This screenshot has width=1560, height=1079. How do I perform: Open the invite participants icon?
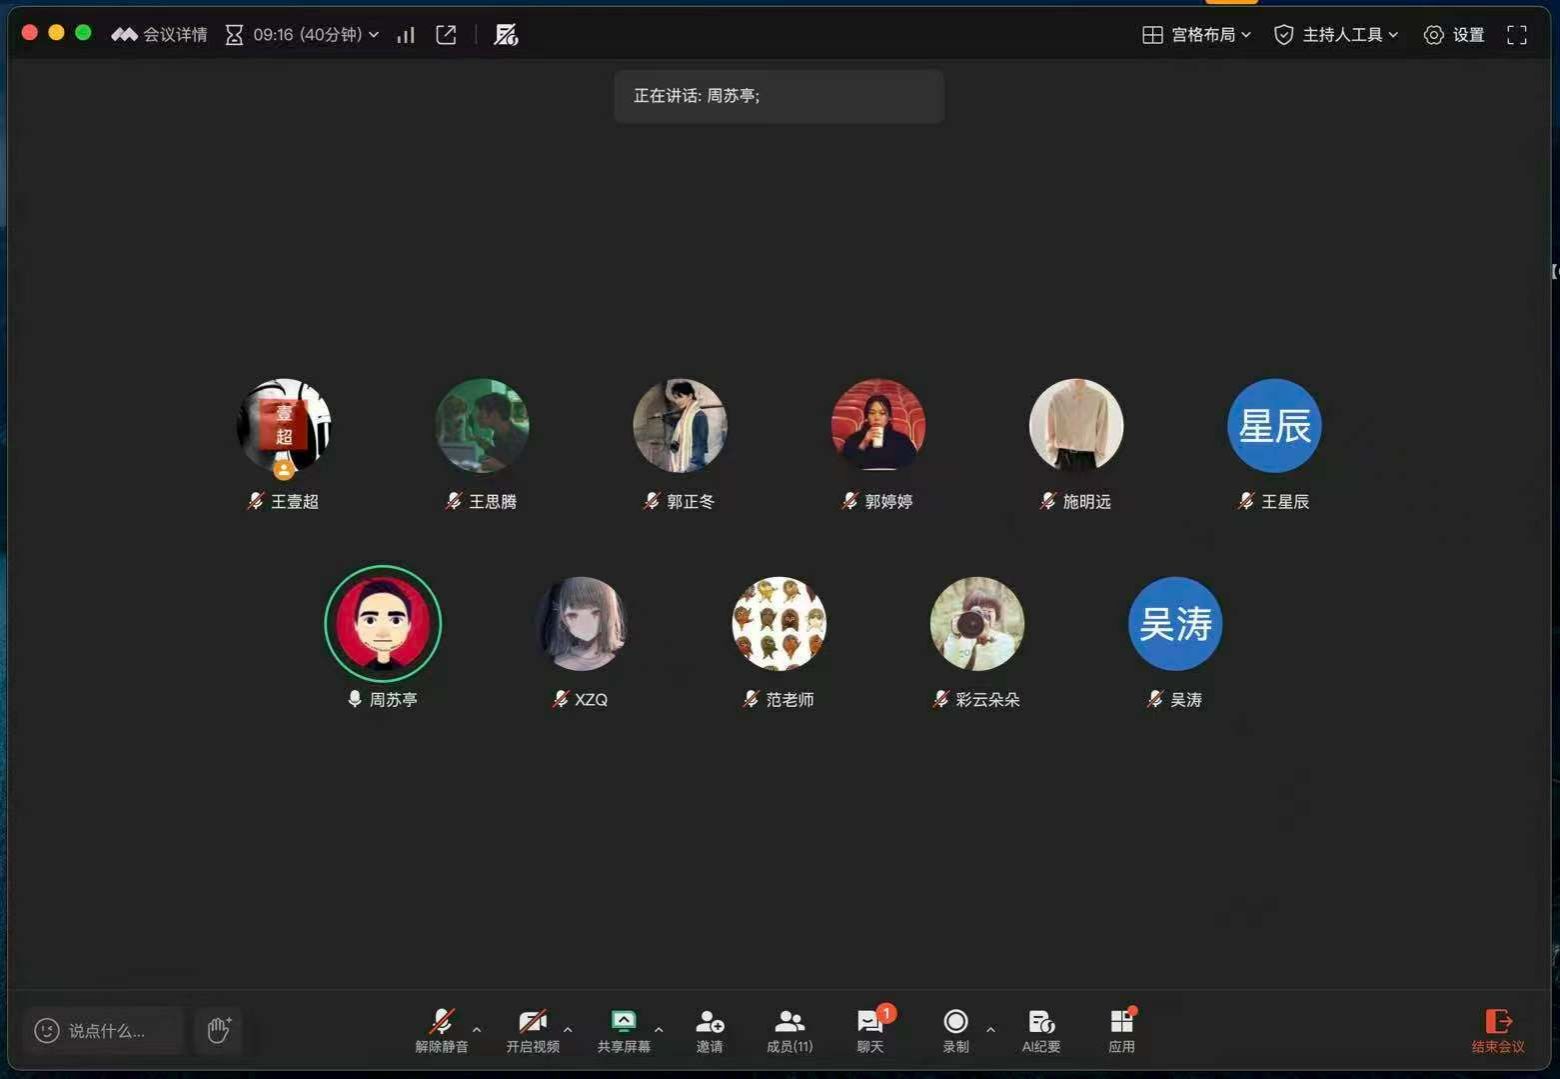[709, 1030]
